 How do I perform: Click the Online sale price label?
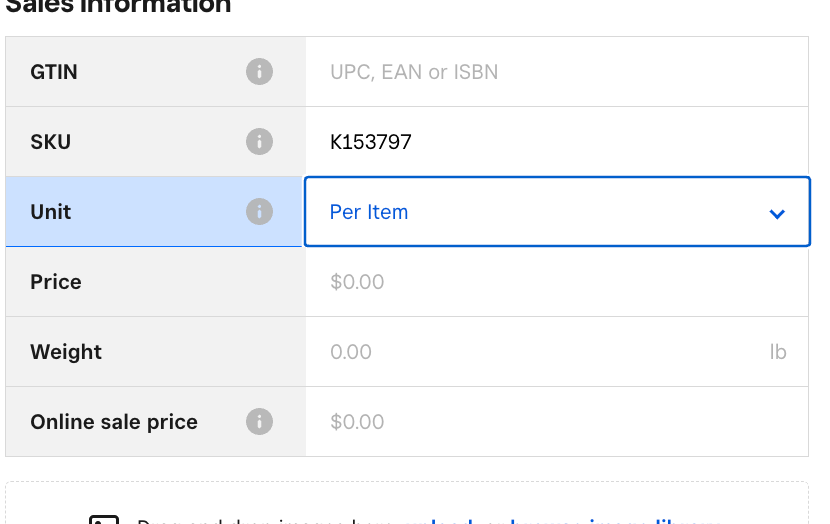[114, 422]
